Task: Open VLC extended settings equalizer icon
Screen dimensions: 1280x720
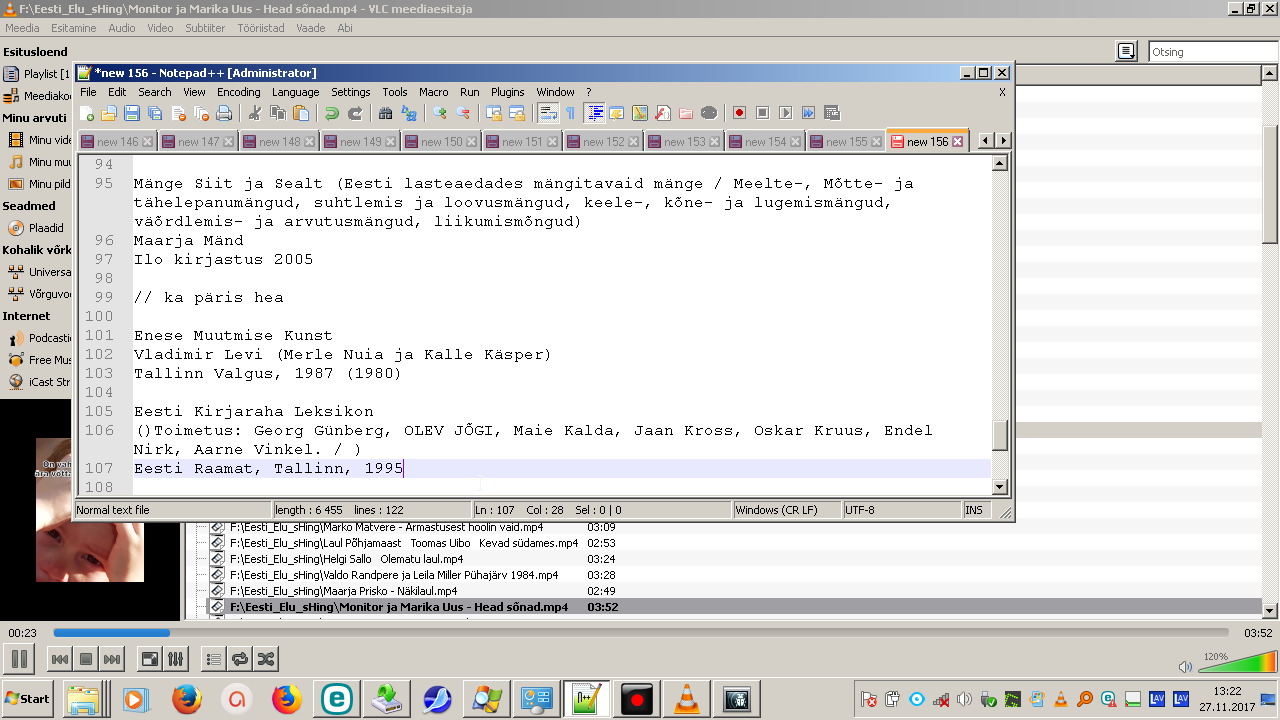Action: 175,659
